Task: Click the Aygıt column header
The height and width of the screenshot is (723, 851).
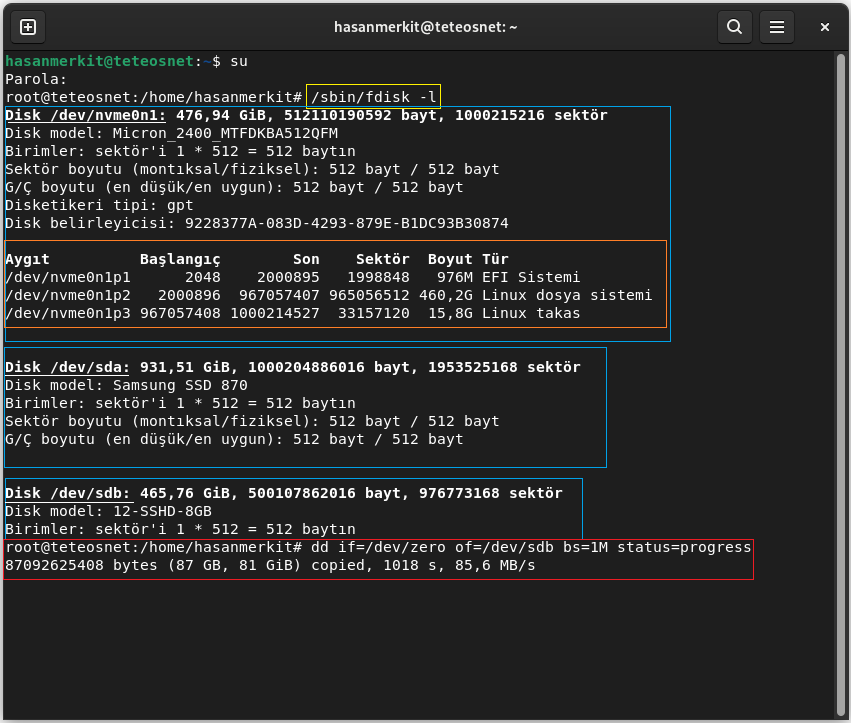Action: pos(27,259)
